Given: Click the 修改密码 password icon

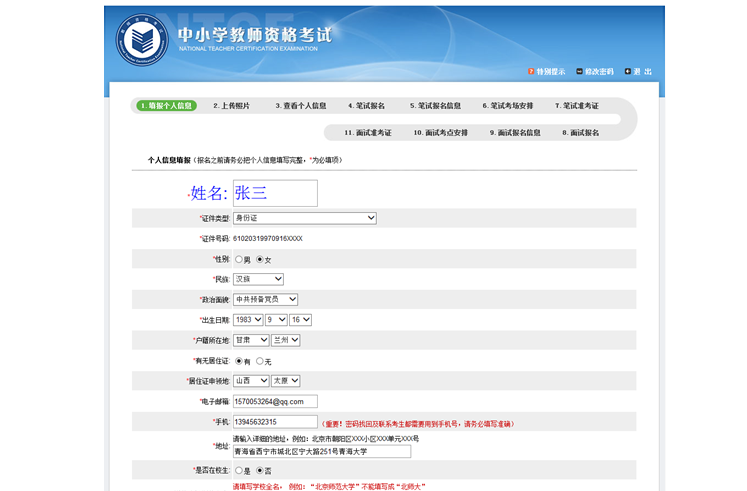Looking at the screenshot, I should [x=581, y=72].
